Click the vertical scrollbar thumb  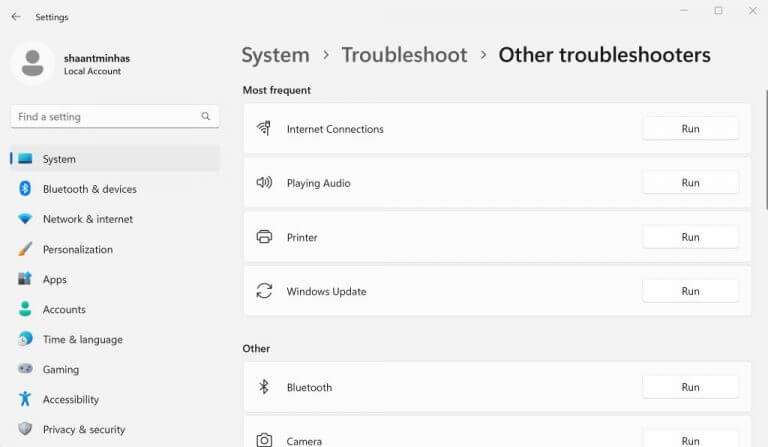point(766,149)
